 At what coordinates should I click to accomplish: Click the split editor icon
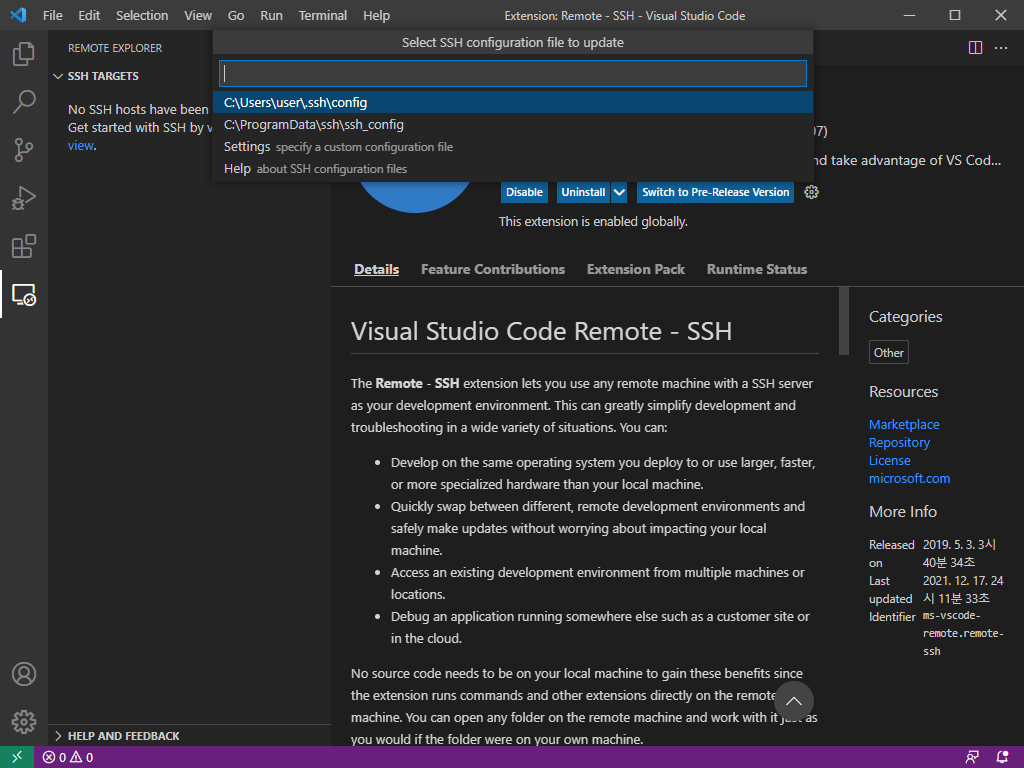tap(975, 48)
